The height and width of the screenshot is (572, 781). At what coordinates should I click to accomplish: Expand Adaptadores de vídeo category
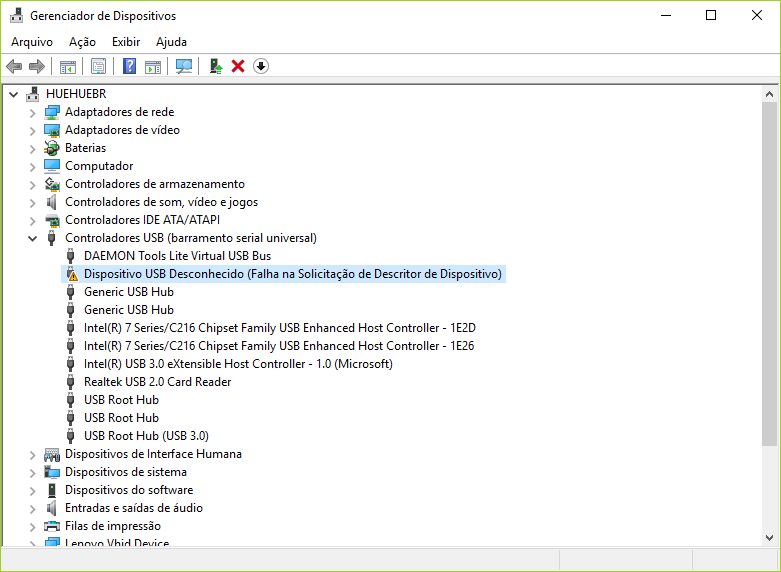[33, 131]
